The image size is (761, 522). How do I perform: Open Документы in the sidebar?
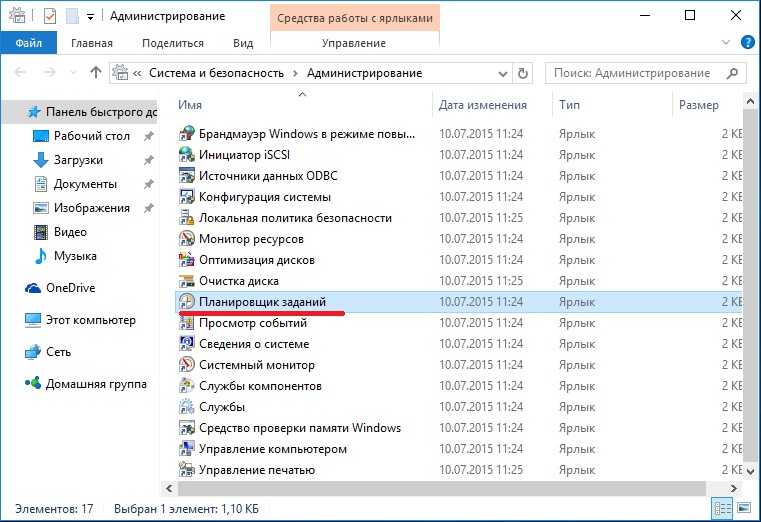click(x=85, y=184)
